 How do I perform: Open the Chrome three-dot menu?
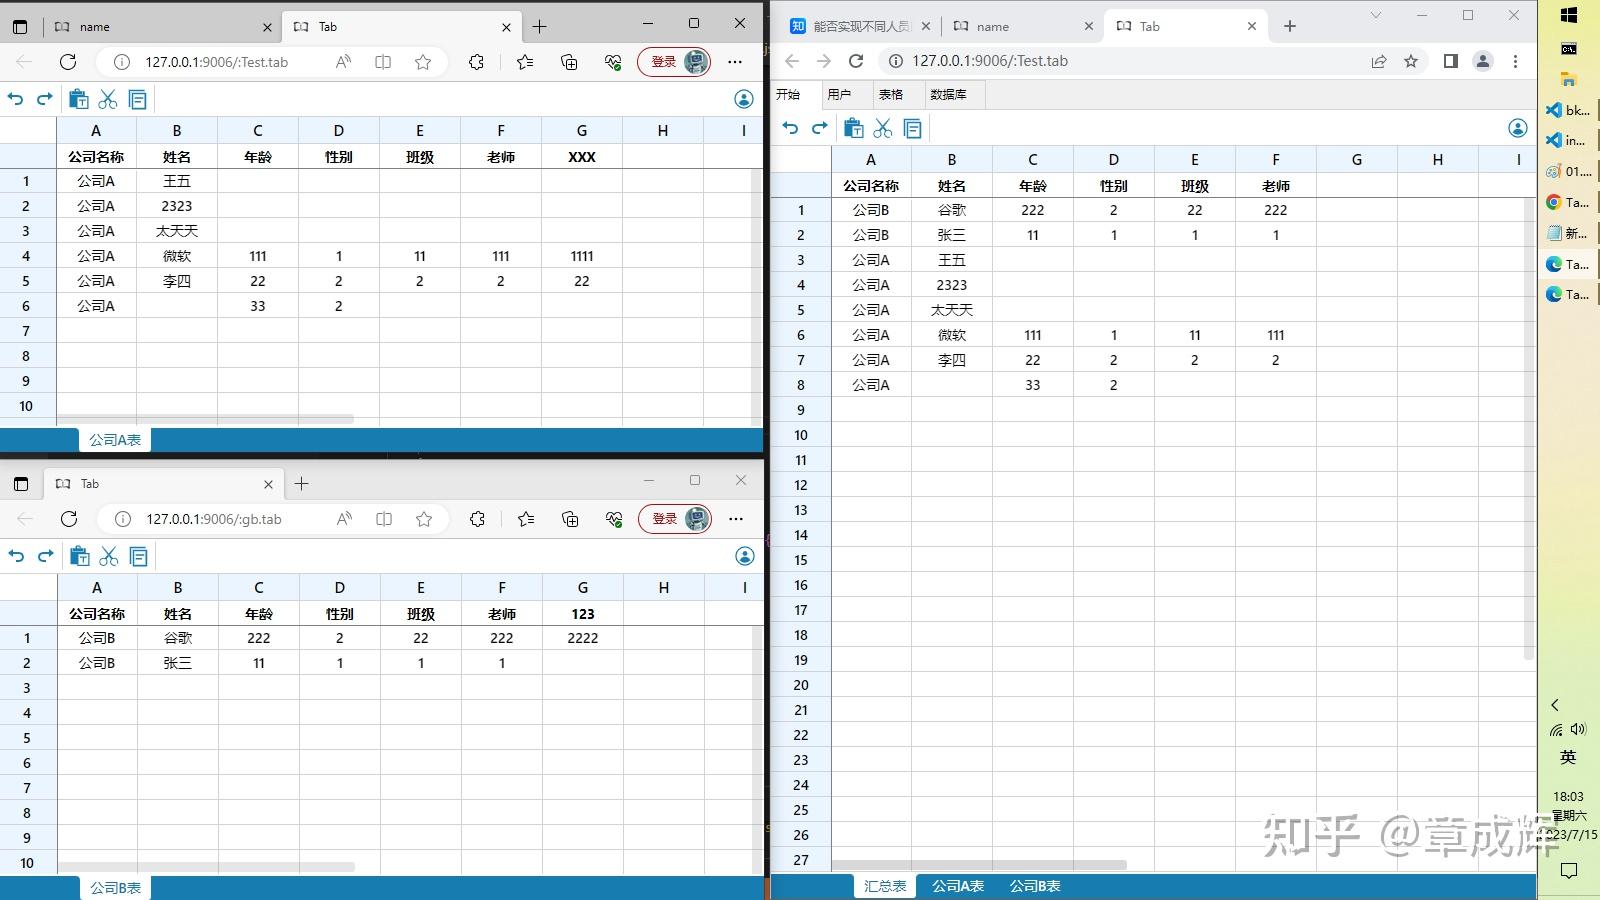point(1515,61)
